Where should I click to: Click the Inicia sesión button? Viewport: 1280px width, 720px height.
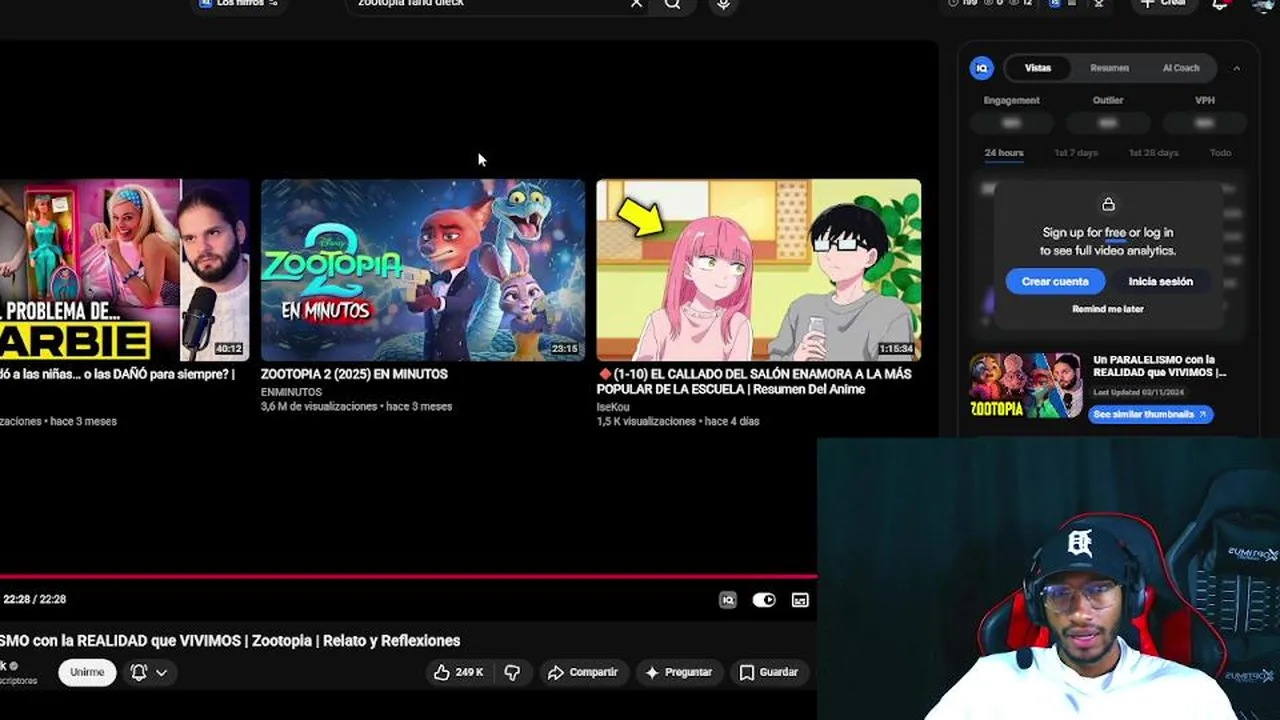1160,281
